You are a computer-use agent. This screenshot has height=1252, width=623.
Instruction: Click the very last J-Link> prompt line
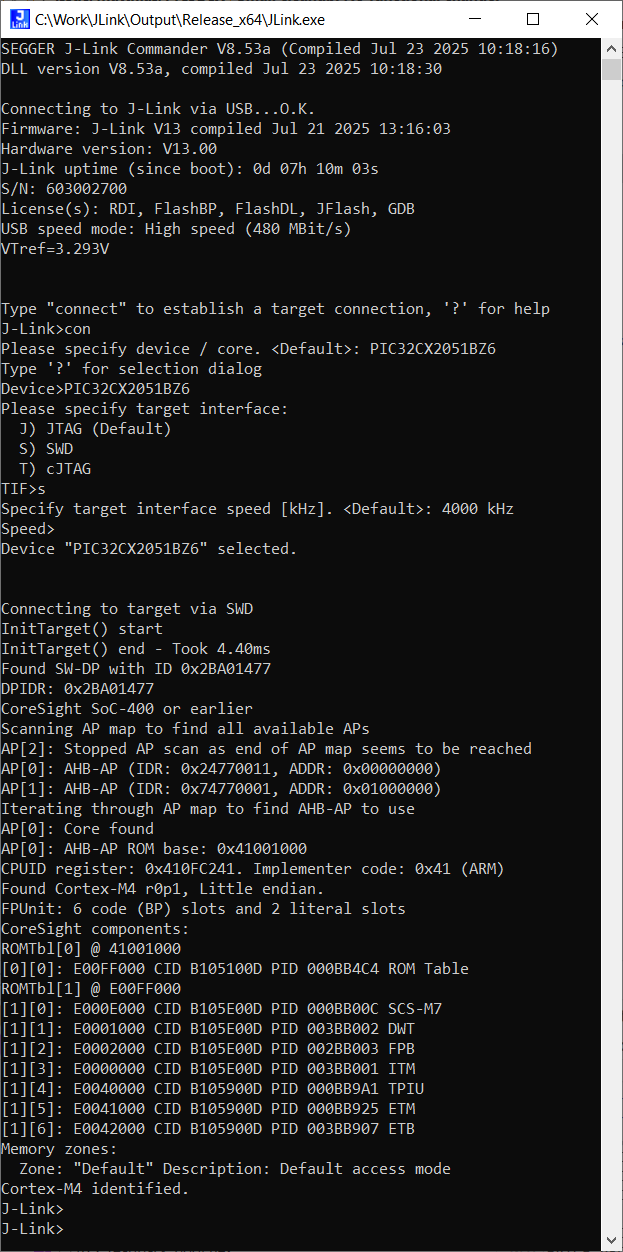tap(32, 1228)
